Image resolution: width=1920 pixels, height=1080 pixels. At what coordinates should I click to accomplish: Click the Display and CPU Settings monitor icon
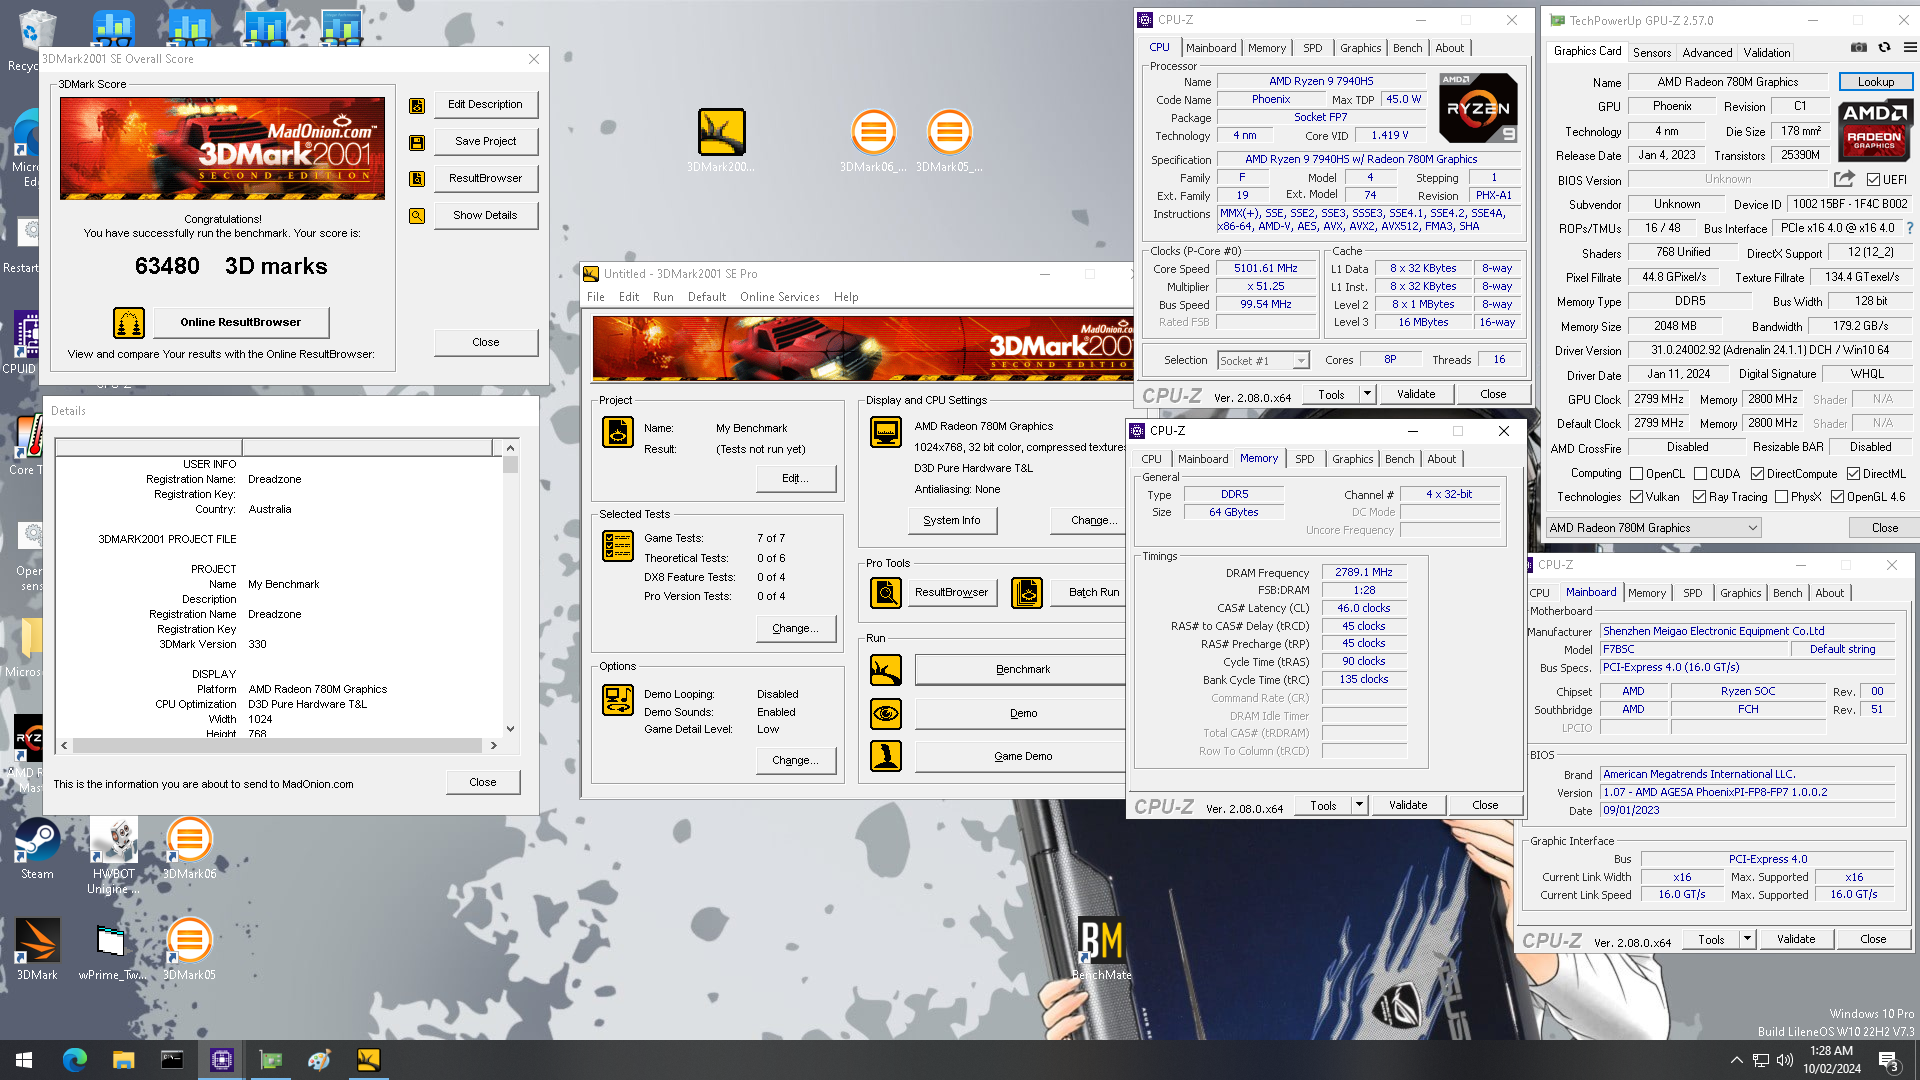[886, 432]
